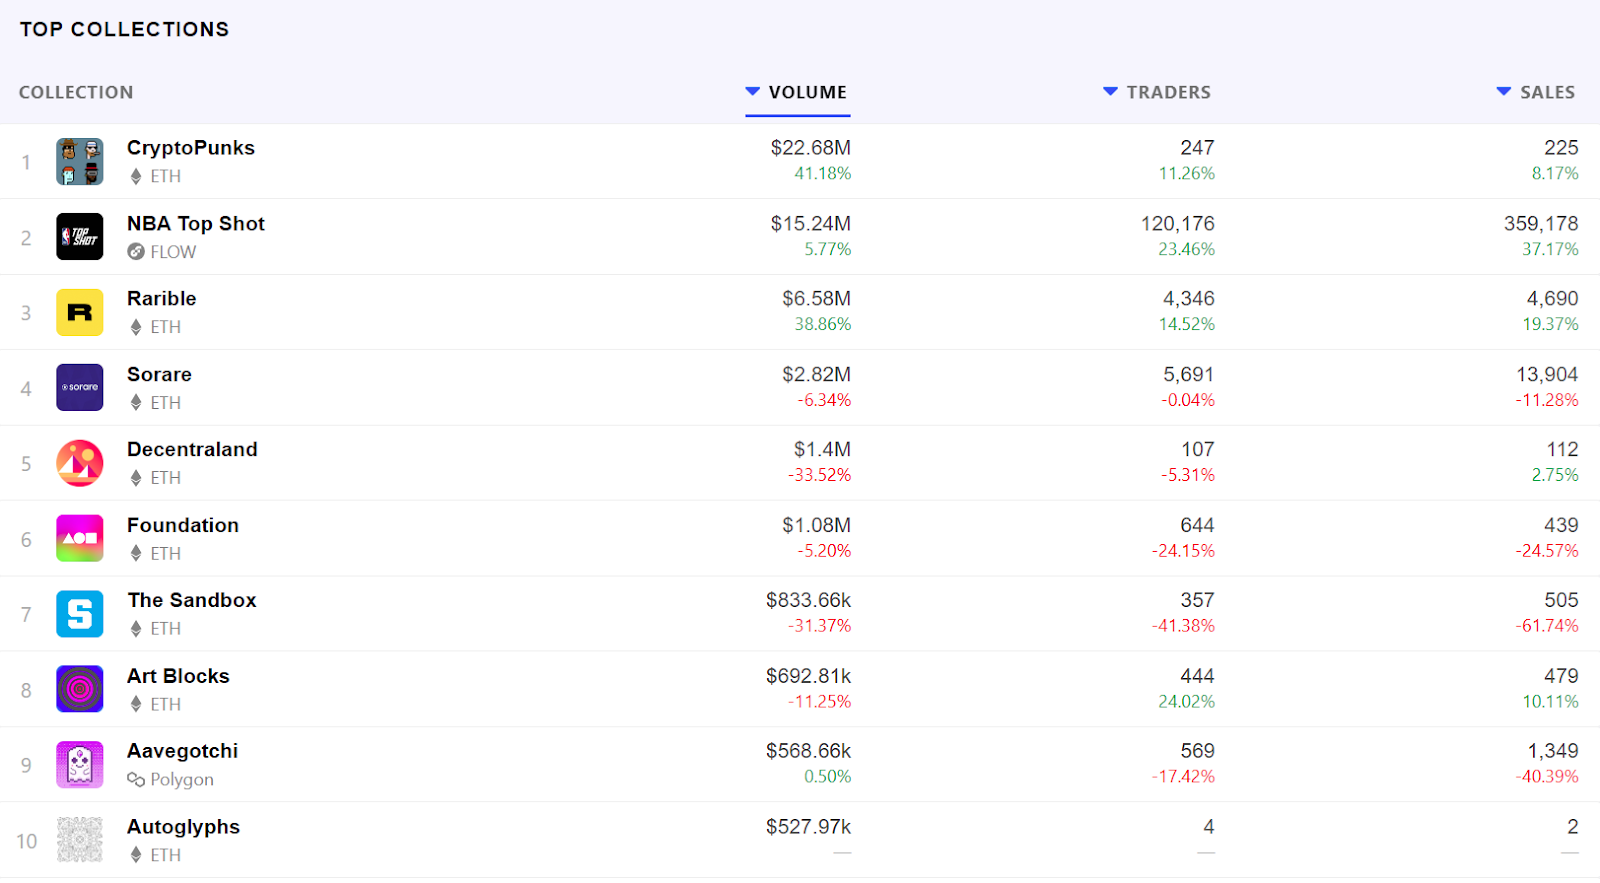Viewport: 1600px width, 883px height.
Task: Click The Sandbox blue S icon
Action: point(80,614)
